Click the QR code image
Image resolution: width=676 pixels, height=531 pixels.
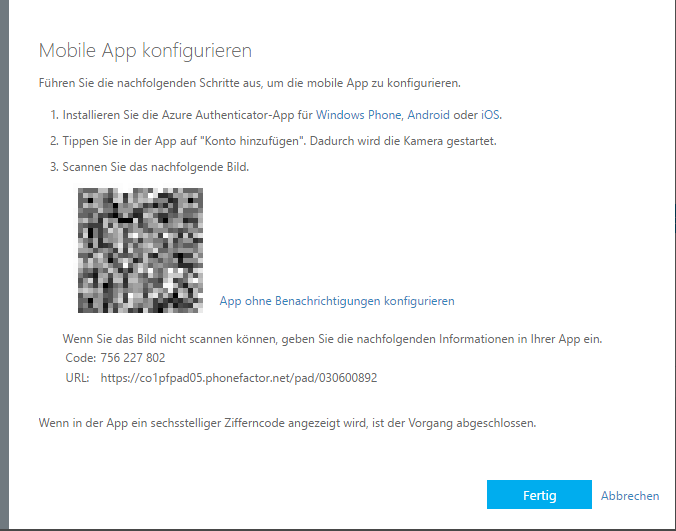[145, 250]
